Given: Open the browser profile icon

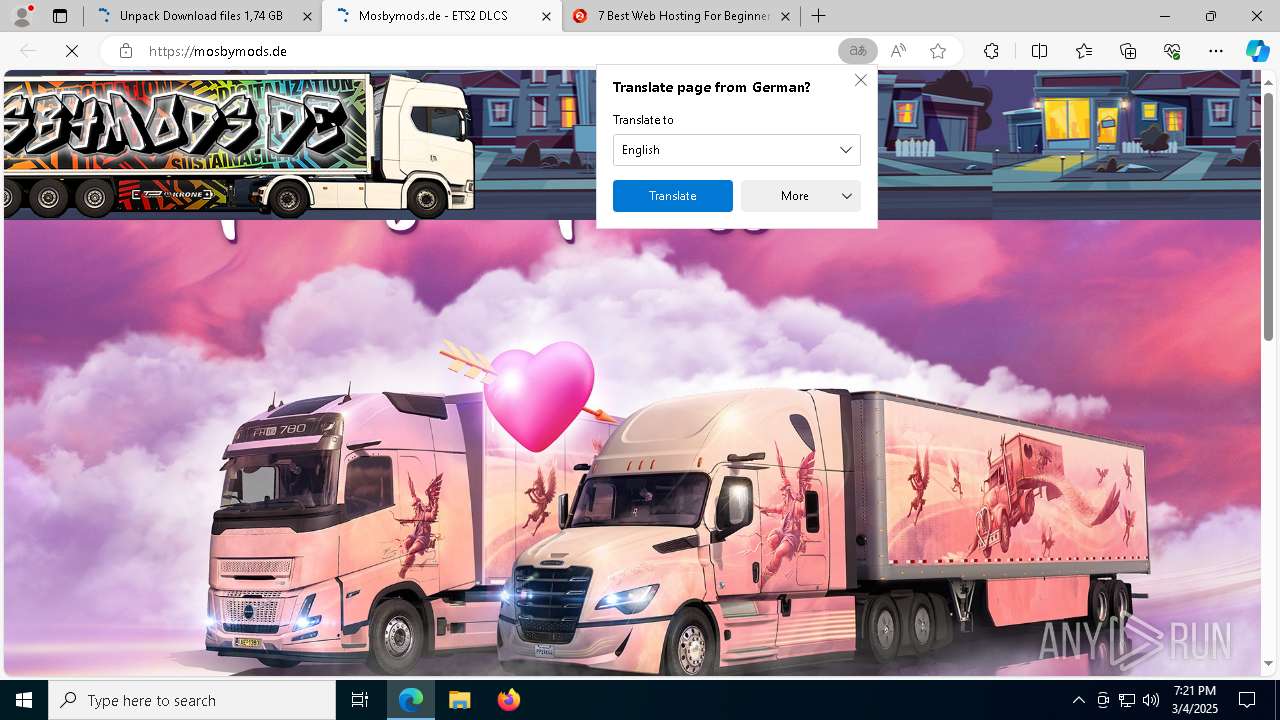Looking at the screenshot, I should click(22, 16).
